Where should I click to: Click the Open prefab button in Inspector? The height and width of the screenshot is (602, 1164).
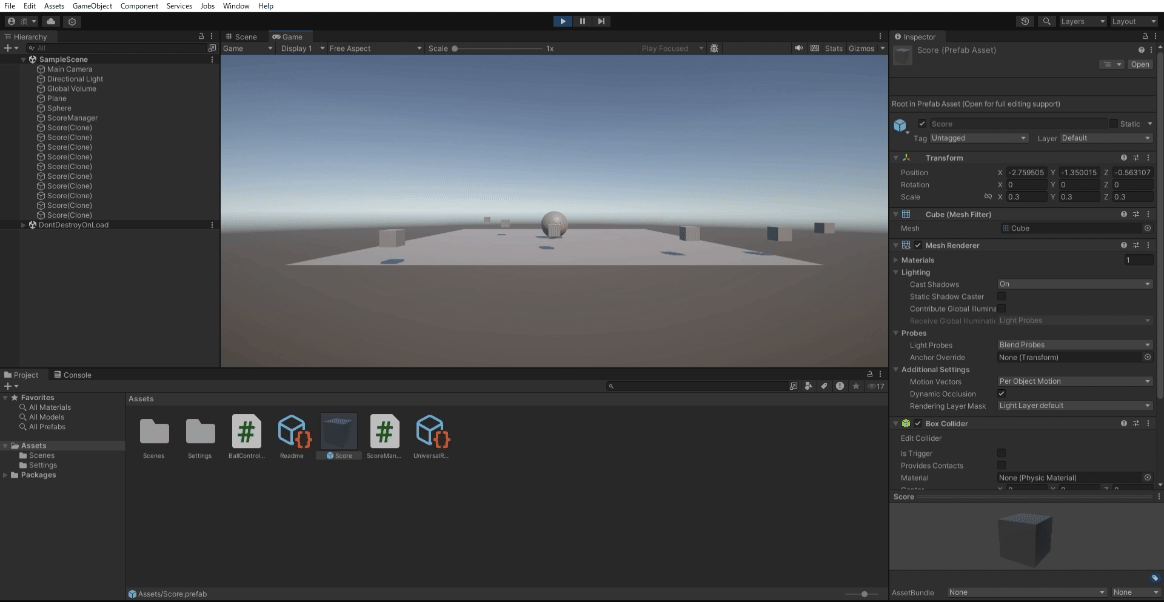[x=1140, y=64]
